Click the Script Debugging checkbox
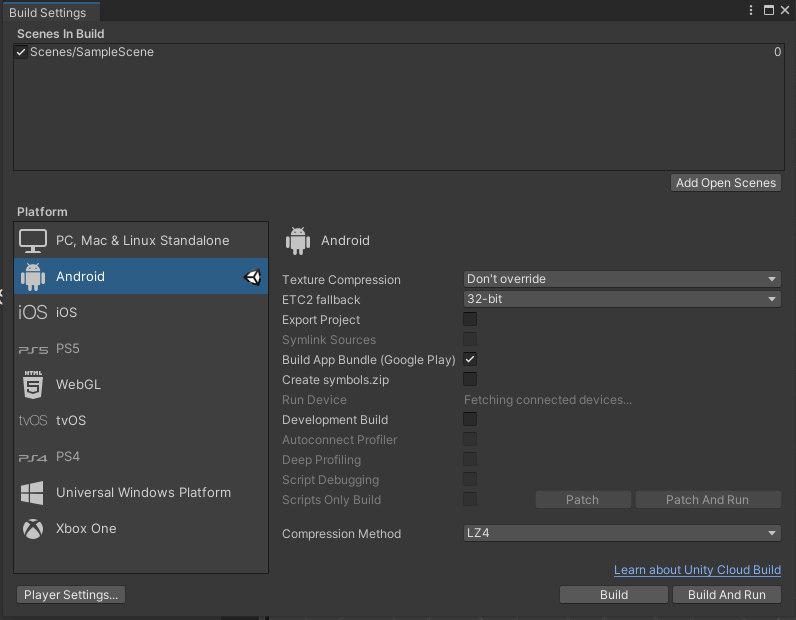The height and width of the screenshot is (620, 796). tap(470, 479)
